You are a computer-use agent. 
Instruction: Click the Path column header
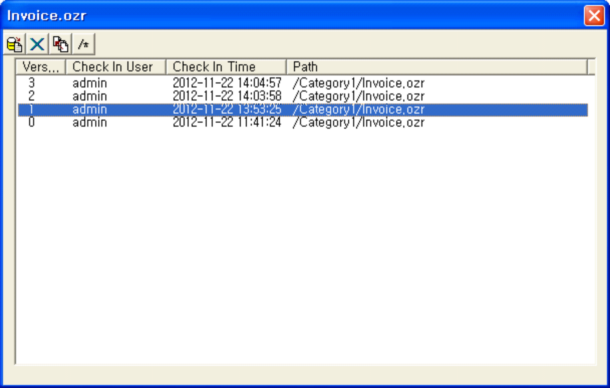click(437, 67)
